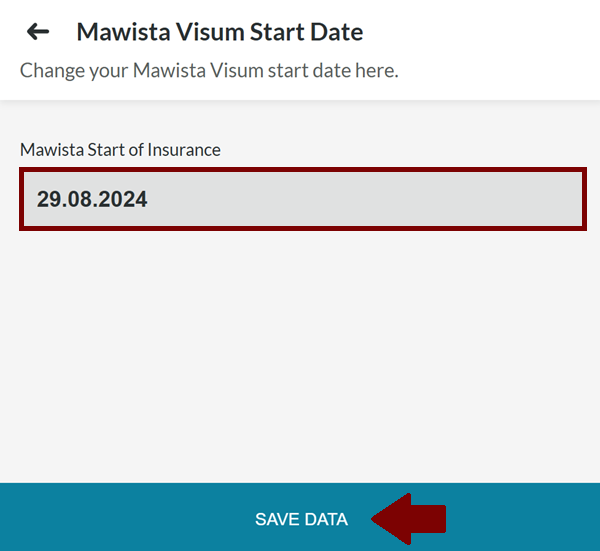
Task: Select the Mawista Visum Start Date title
Action: [x=219, y=32]
